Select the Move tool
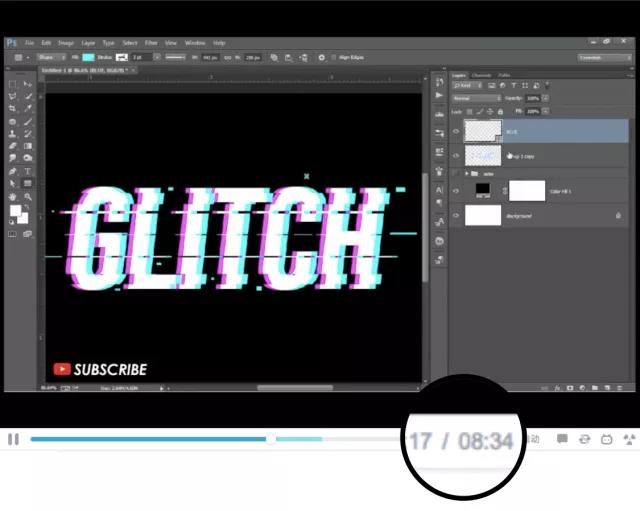640x511 pixels. point(28,84)
